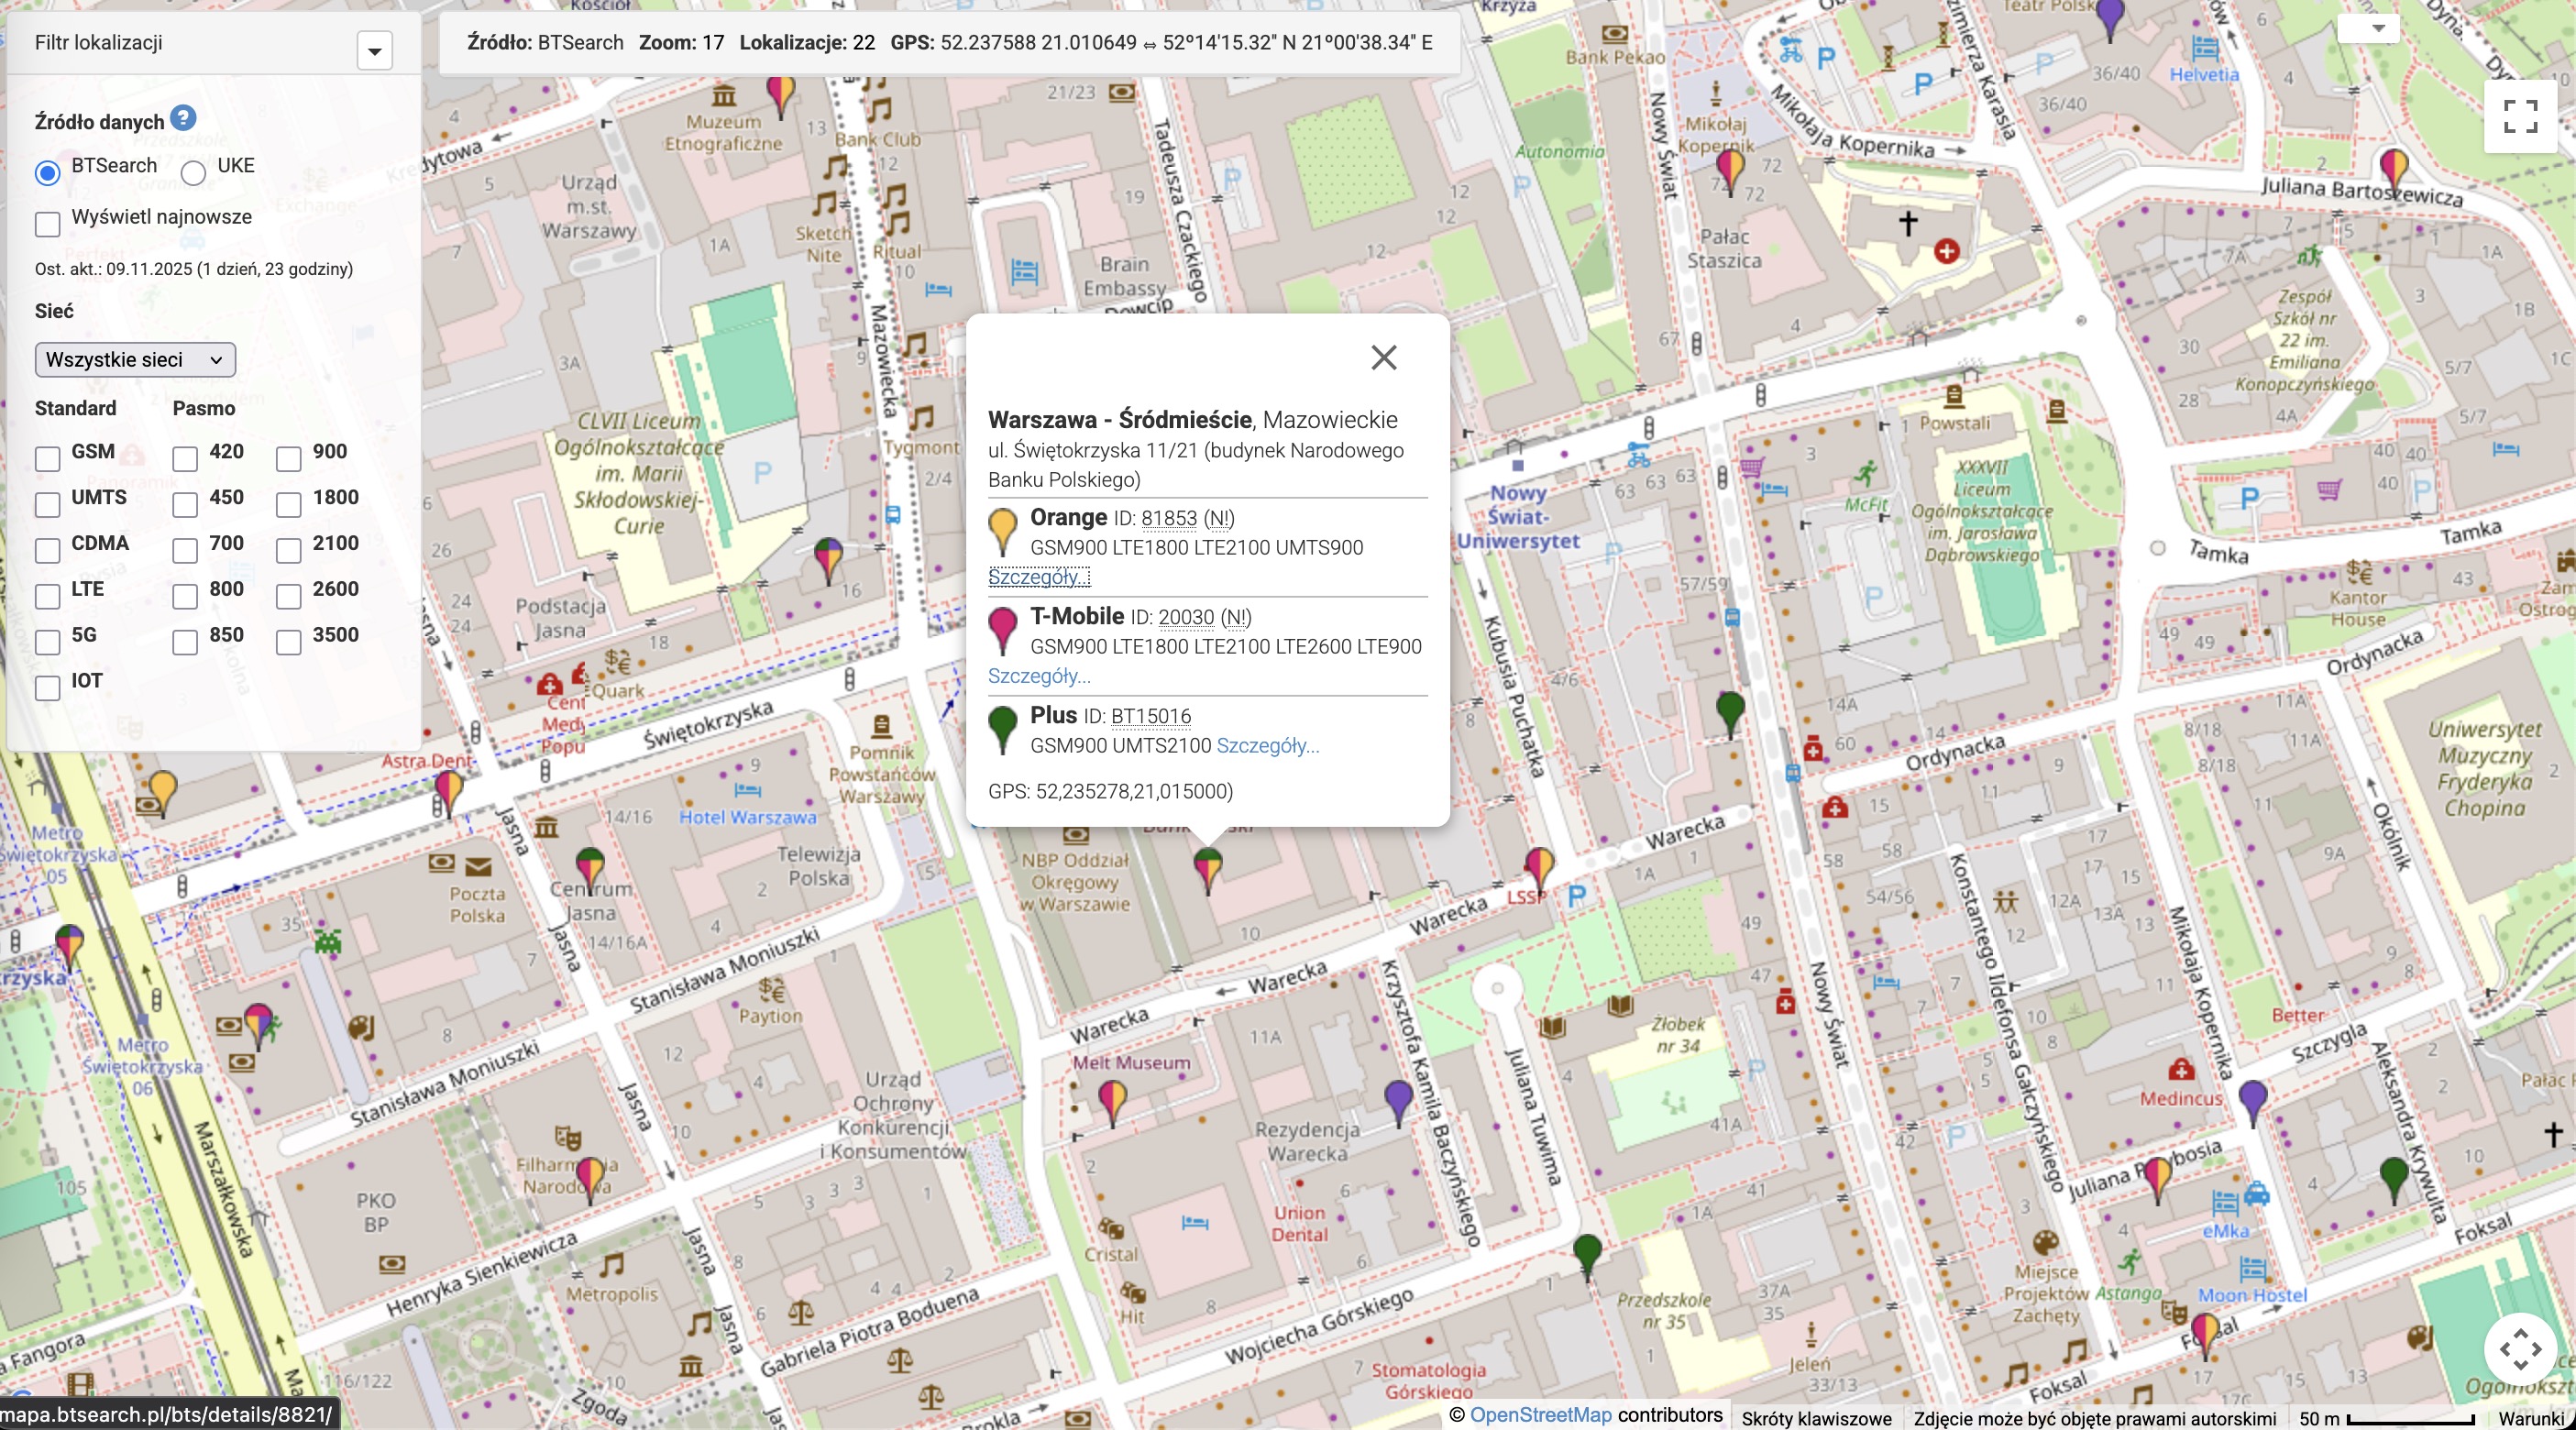Toggle fullscreen map view

(2520, 116)
